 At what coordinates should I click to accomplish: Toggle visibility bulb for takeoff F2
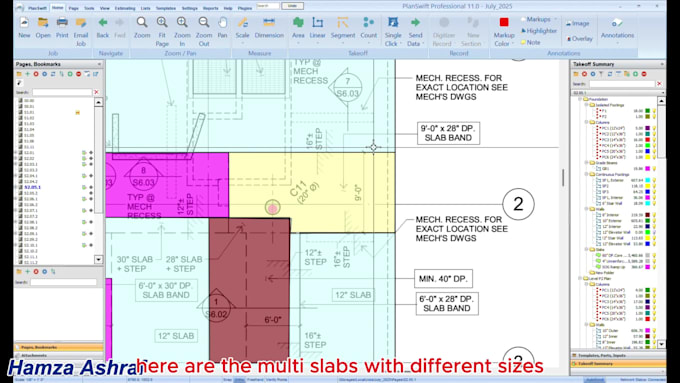point(654,117)
